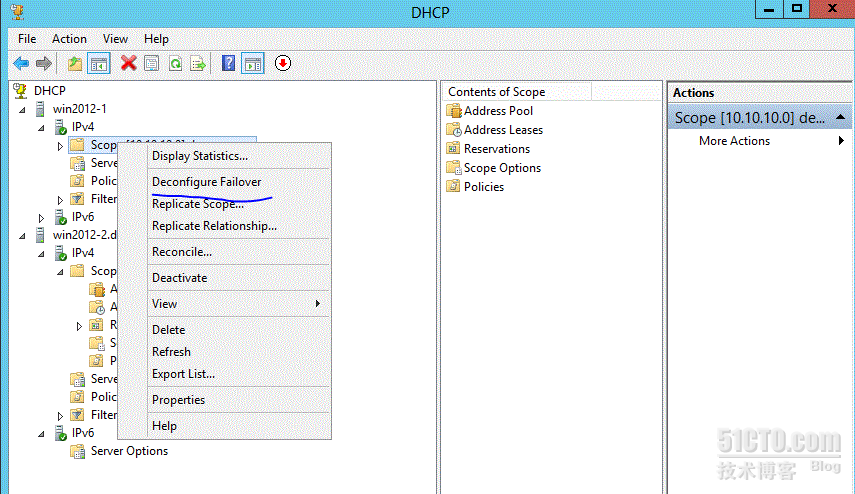The width and height of the screenshot is (855, 494).
Task: Open the View menu in menu bar
Action: (115, 39)
